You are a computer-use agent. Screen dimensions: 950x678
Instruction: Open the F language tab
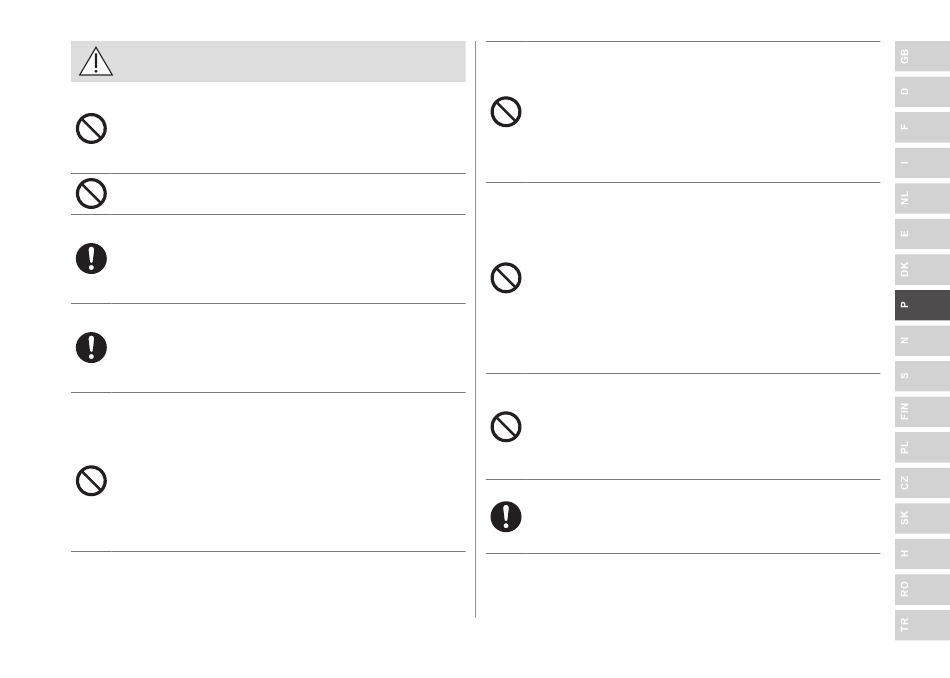point(922,127)
